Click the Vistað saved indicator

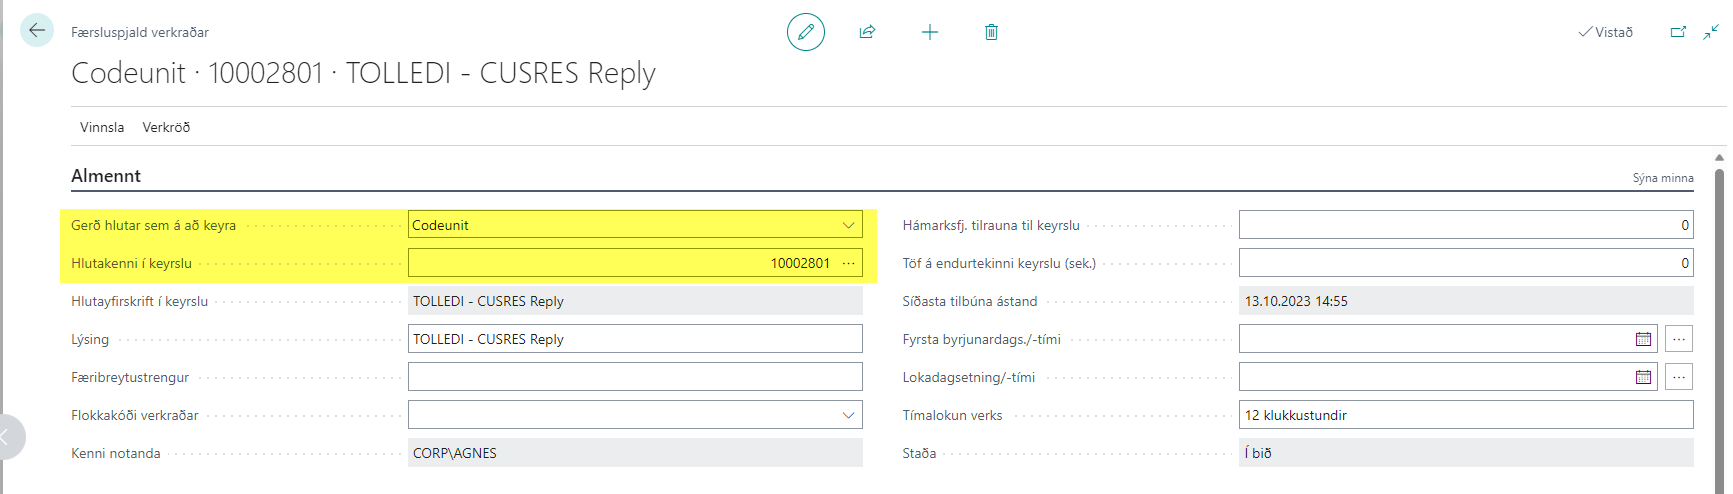pos(1605,32)
